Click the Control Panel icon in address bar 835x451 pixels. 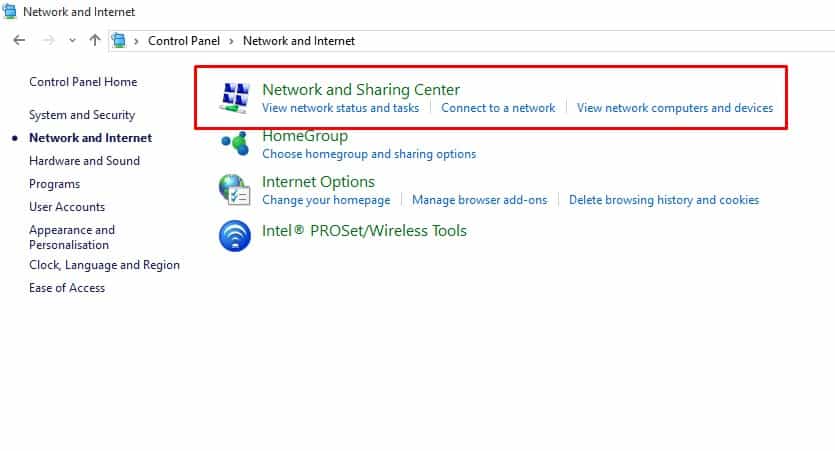point(120,41)
